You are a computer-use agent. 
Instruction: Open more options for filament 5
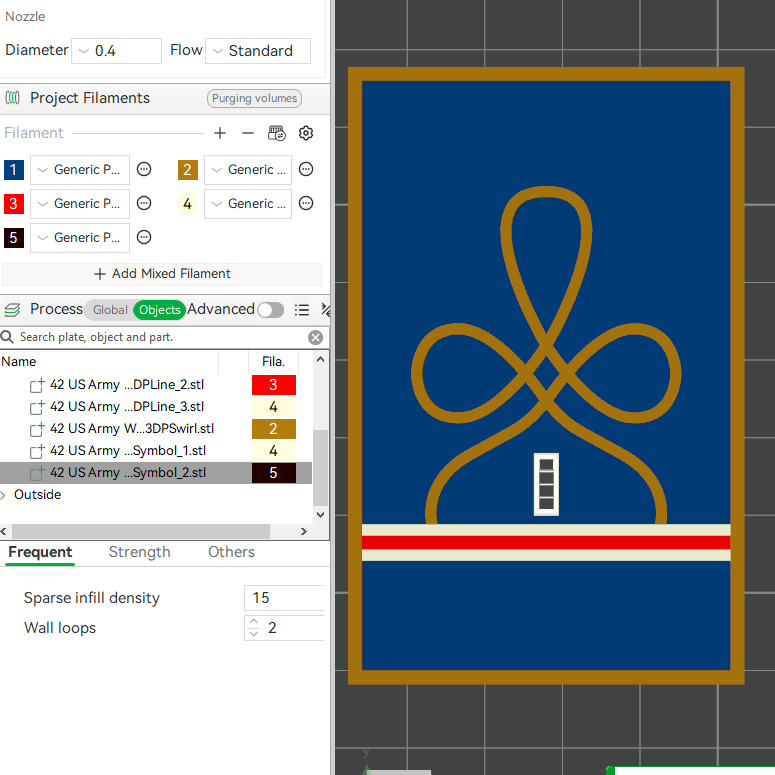tap(144, 237)
